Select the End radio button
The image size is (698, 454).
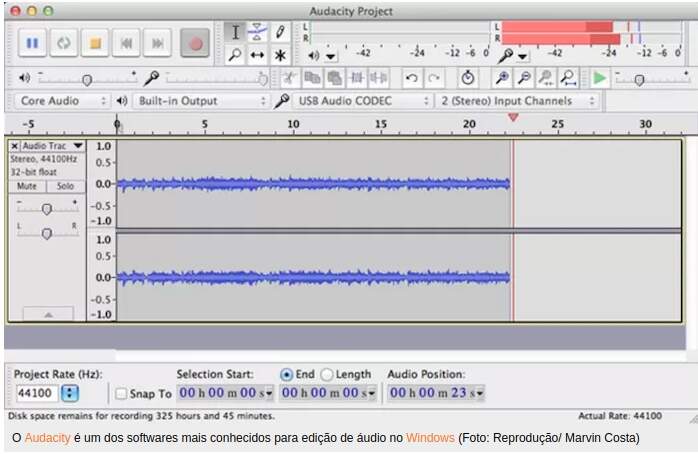[287, 374]
